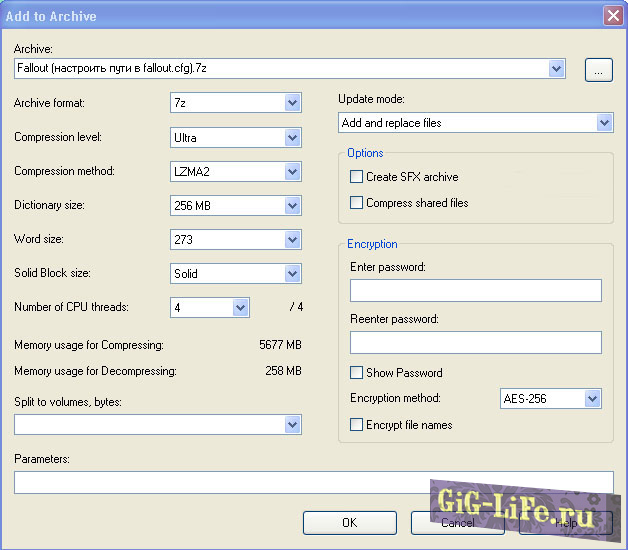The image size is (628, 550).
Task: Expand the Archive format dropdown
Action: click(x=292, y=103)
